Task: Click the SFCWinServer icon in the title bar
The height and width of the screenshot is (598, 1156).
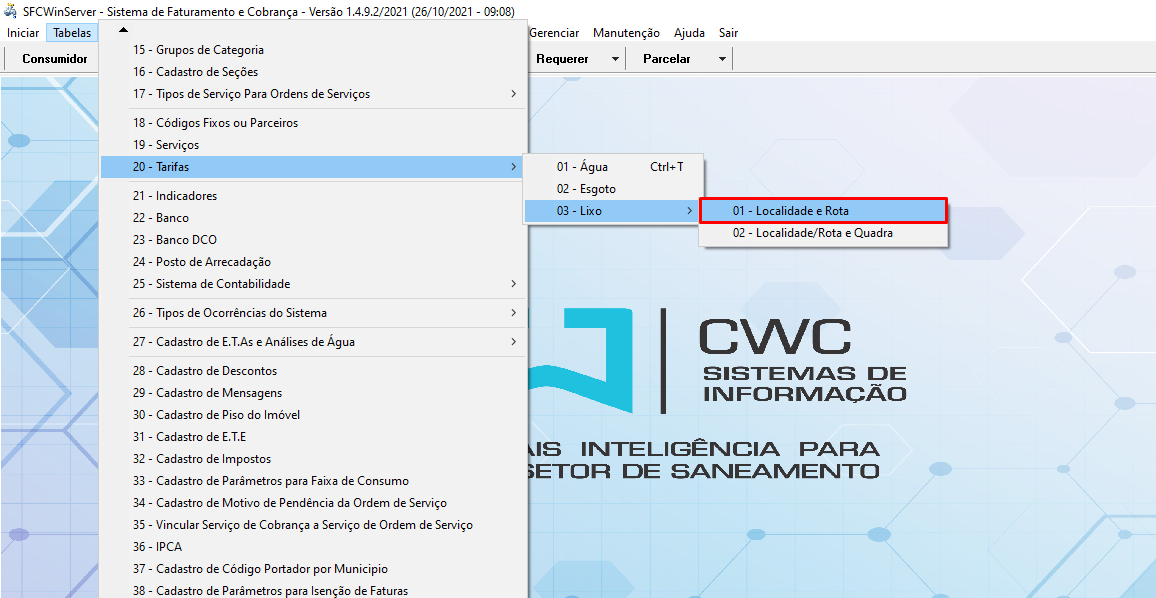Action: coord(11,11)
